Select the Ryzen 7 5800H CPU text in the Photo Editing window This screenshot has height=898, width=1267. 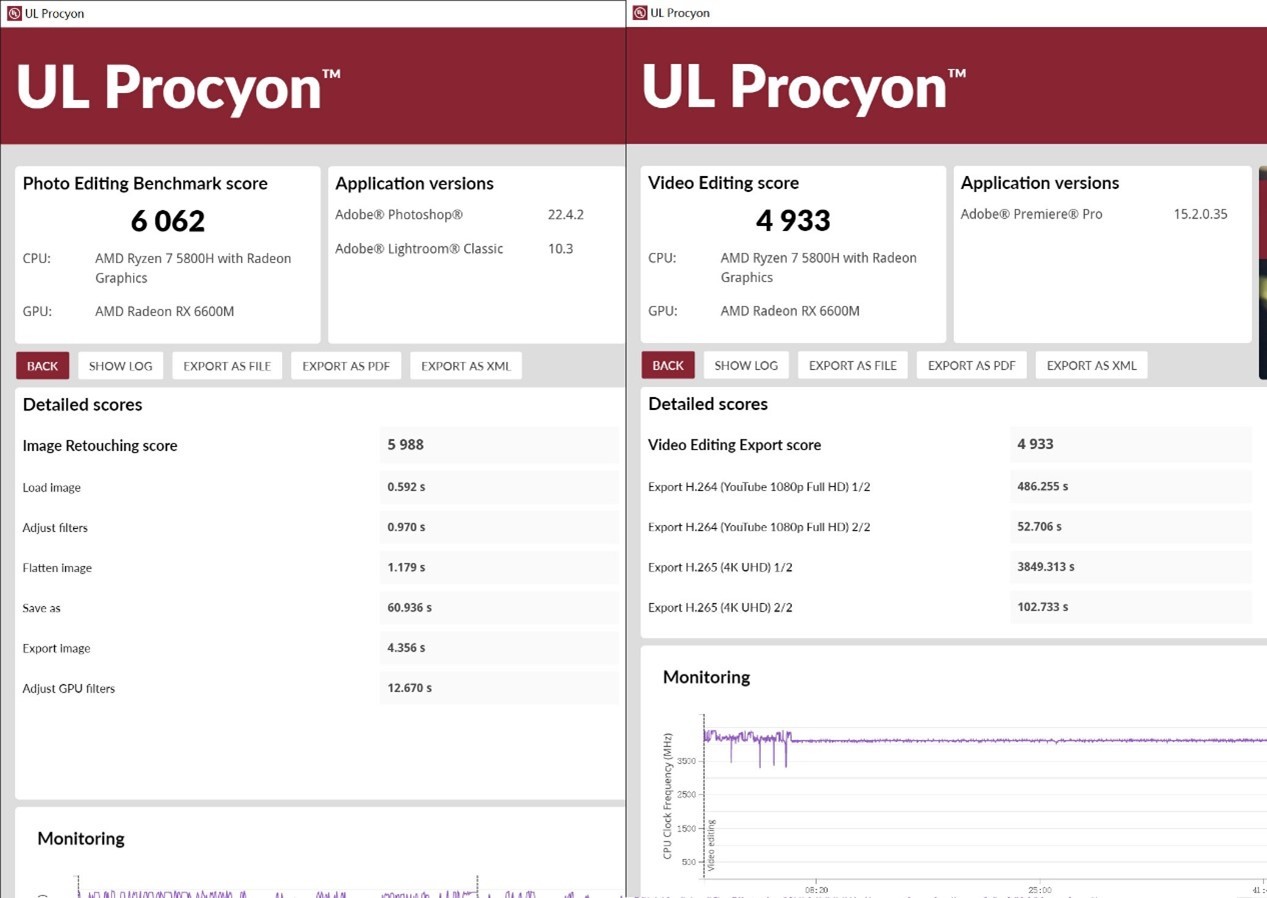coord(193,268)
